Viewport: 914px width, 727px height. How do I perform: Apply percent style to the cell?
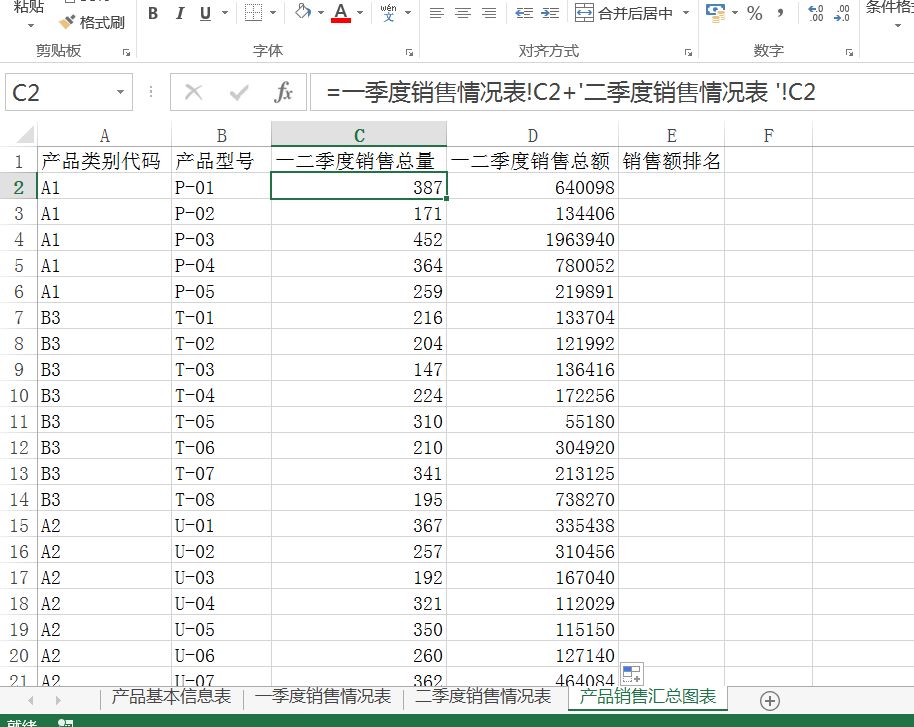(755, 14)
